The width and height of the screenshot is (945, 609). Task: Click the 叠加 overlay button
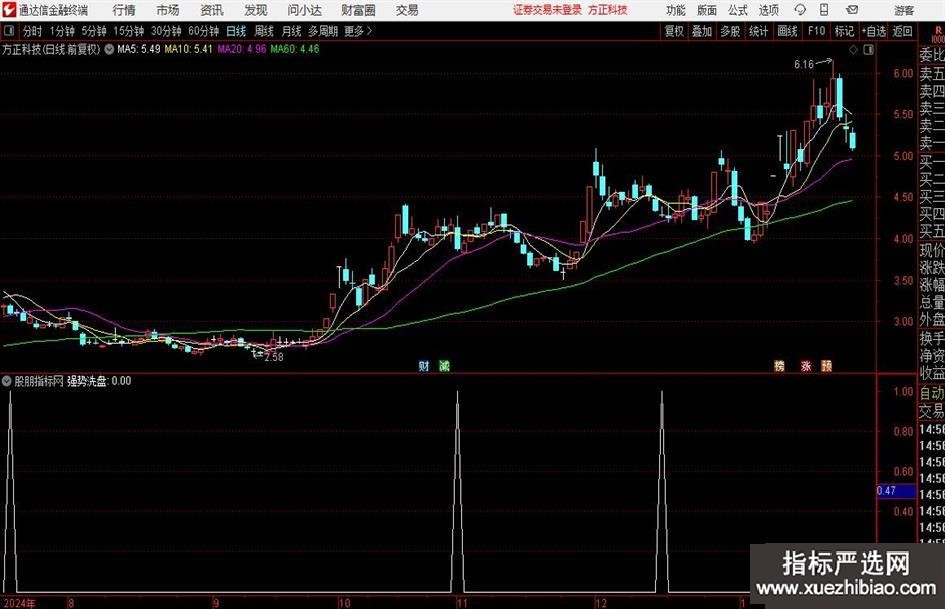pos(702,31)
